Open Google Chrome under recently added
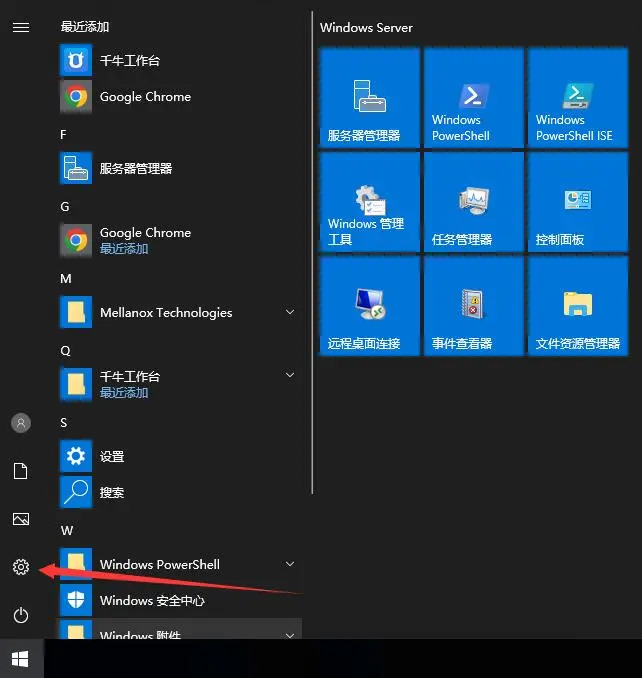This screenshot has width=642, height=678. 144,97
